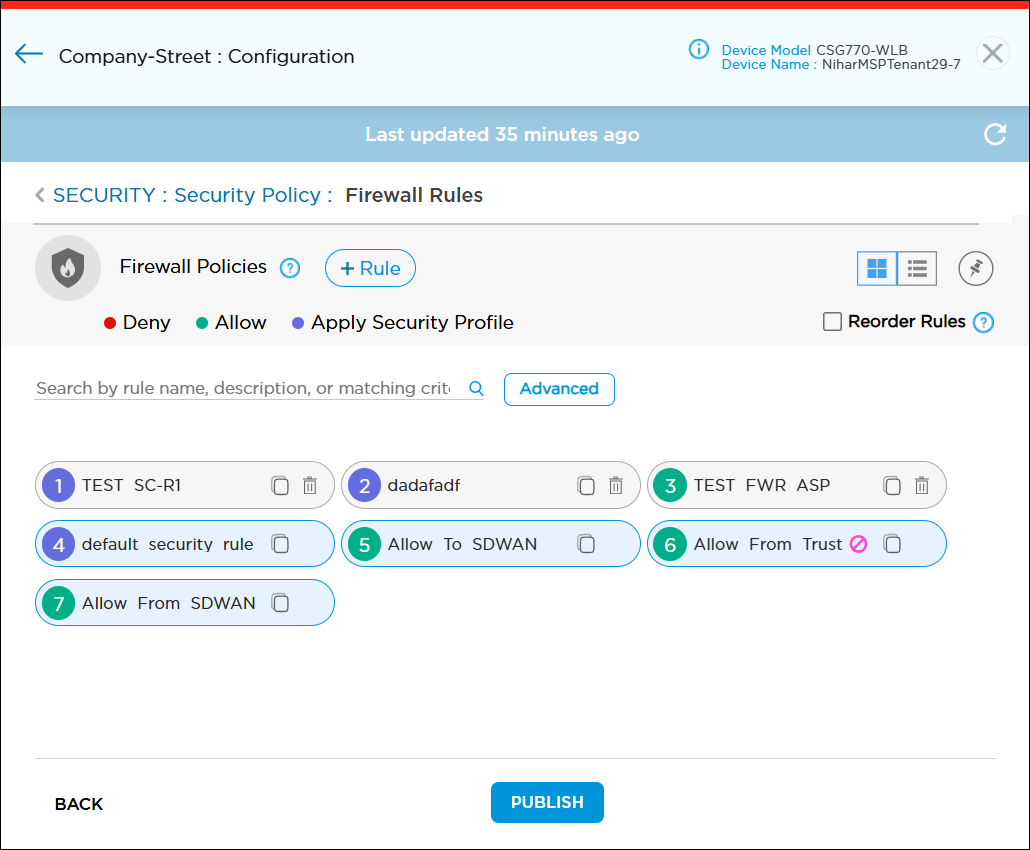1030x850 pixels.
Task: Open the Security Policy breadcrumb
Action: (247, 195)
